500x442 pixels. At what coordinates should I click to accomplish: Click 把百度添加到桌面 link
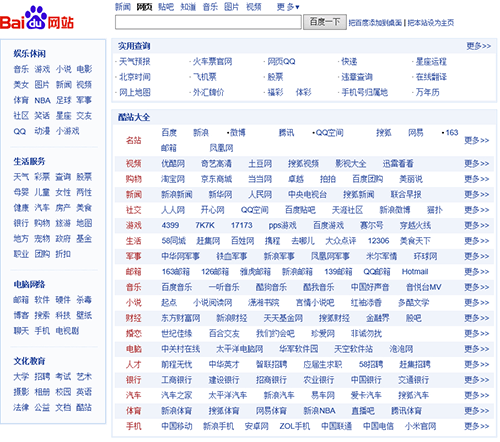(375, 23)
